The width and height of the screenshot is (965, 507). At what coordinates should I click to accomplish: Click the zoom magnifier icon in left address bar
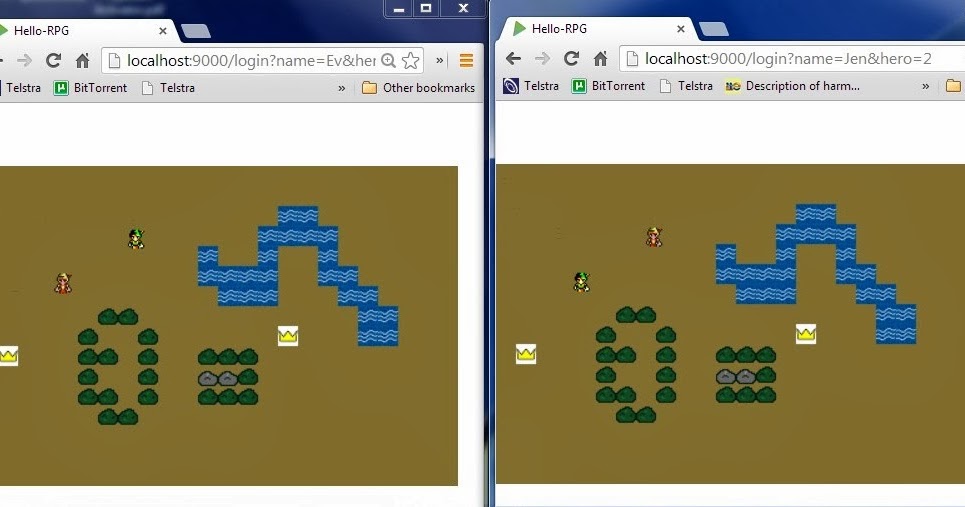coord(388,60)
